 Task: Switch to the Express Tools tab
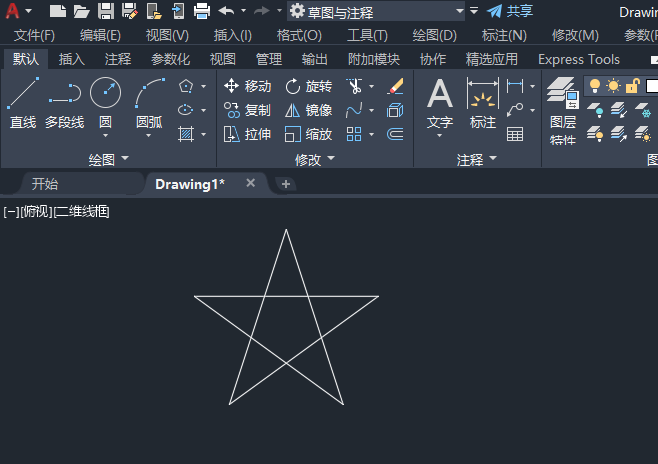pos(579,59)
